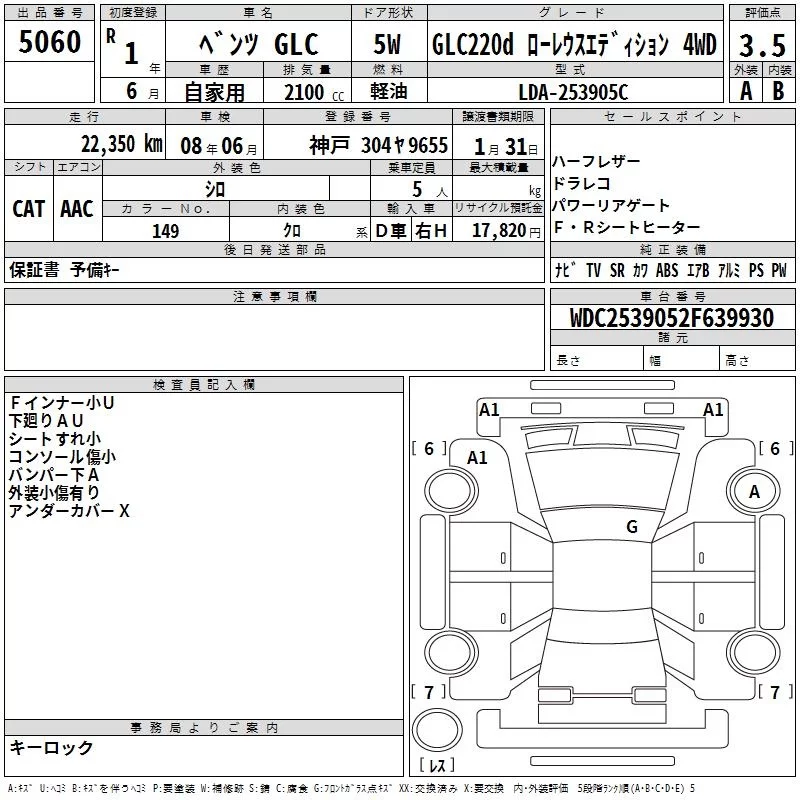This screenshot has width=800, height=800.
Task: Click the circled A wheel damage mark
Action: (x=754, y=492)
